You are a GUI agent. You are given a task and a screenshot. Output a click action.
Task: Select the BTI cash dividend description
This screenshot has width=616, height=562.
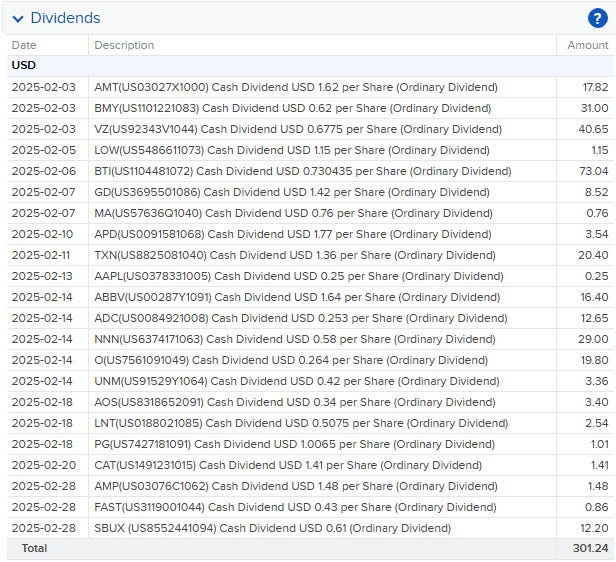[x=303, y=171]
